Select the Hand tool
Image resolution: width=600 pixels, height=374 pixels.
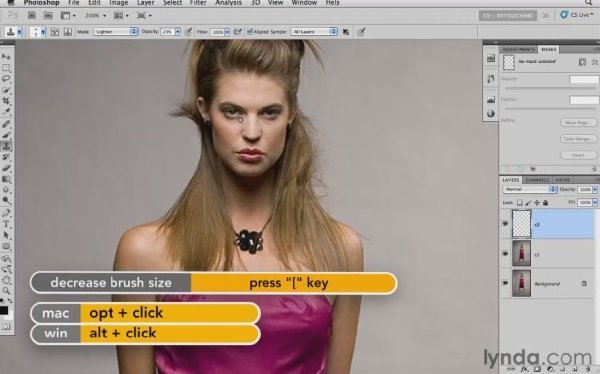tap(6, 280)
